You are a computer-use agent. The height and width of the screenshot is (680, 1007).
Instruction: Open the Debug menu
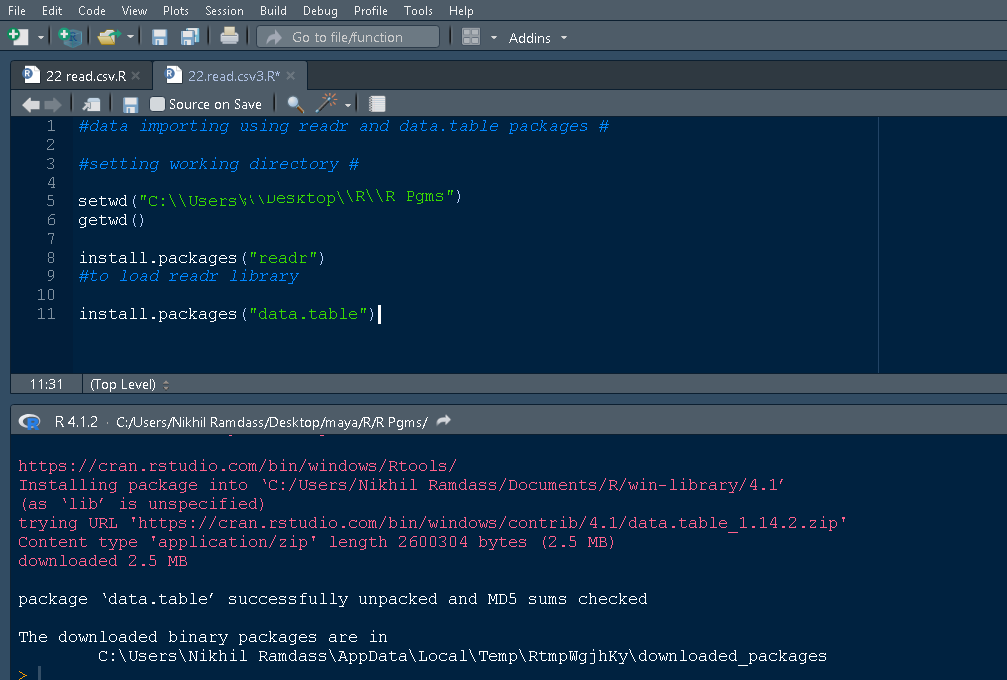click(x=319, y=11)
